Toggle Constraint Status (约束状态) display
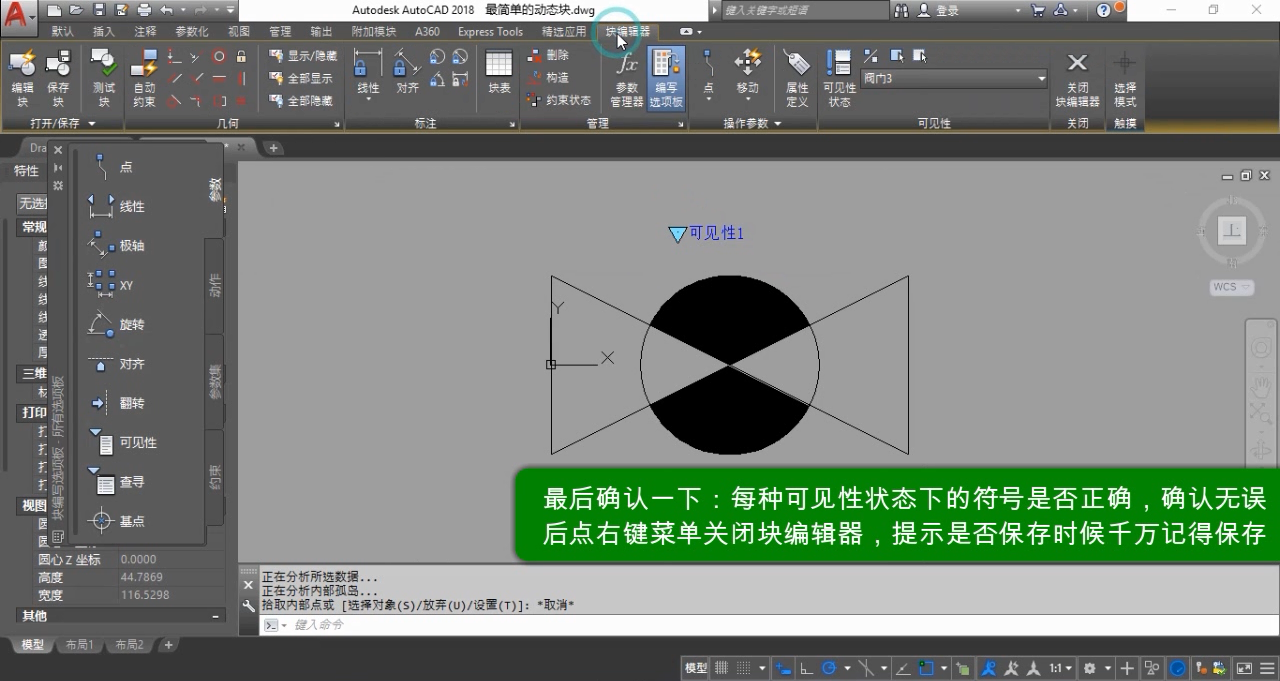1280x681 pixels. tap(559, 100)
